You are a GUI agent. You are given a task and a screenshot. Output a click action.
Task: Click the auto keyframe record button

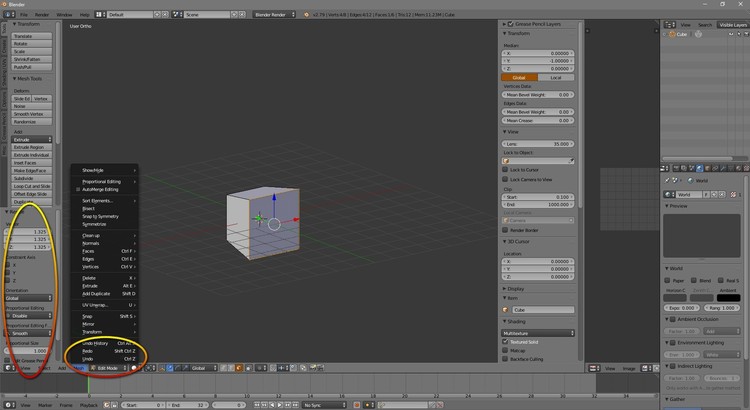[356, 405]
